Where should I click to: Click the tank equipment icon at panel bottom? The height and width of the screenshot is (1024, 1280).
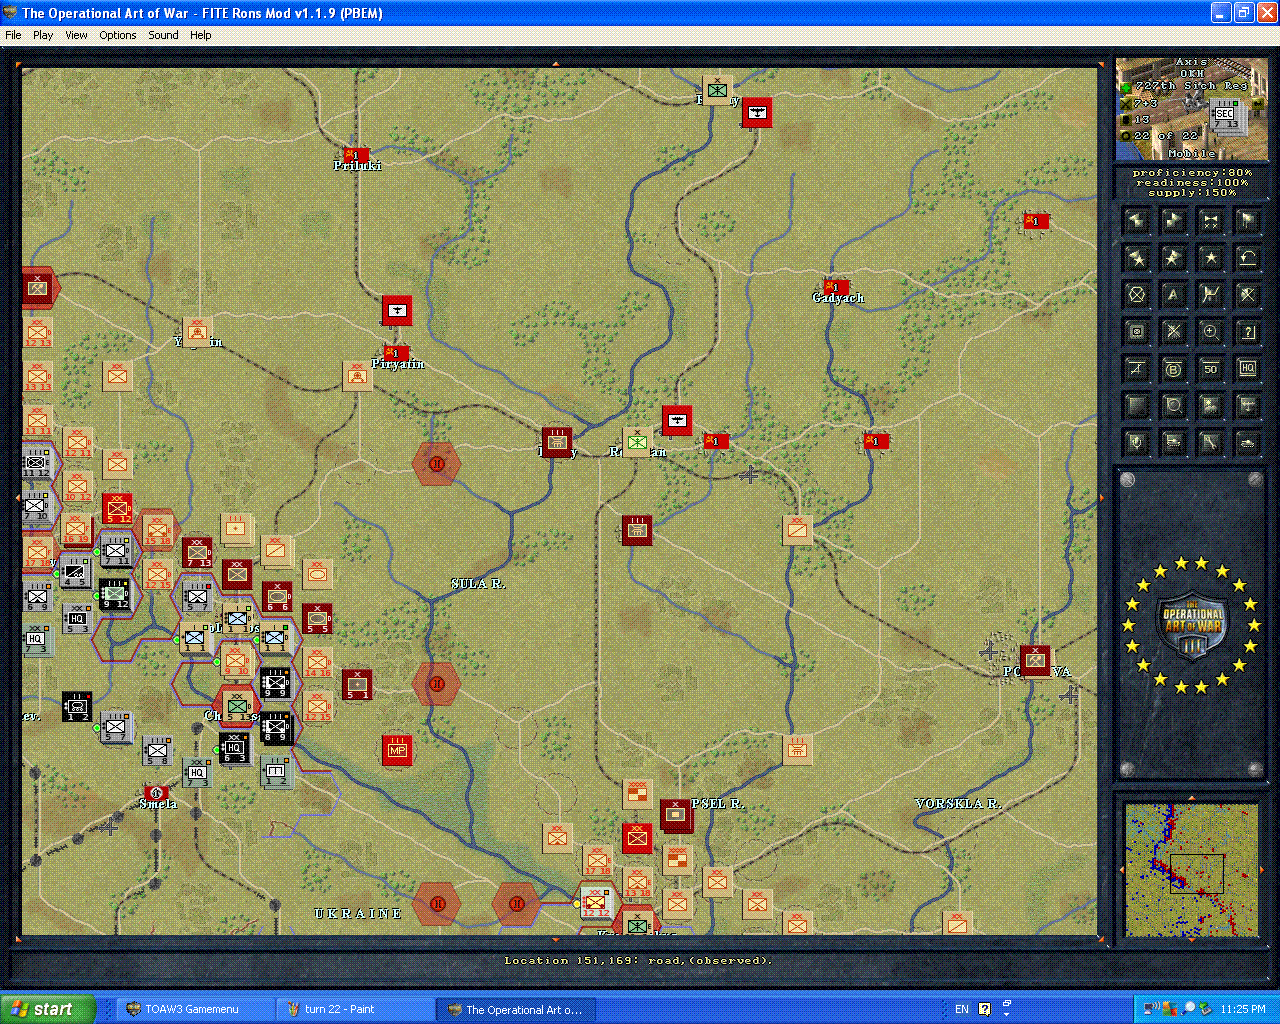1247,441
